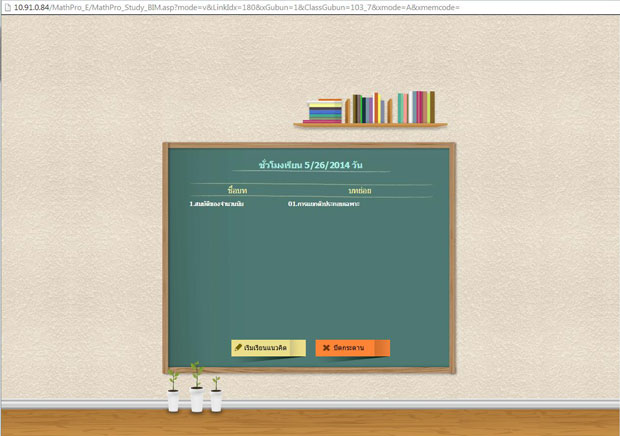Click the rightmost potted plant

pos(216,392)
